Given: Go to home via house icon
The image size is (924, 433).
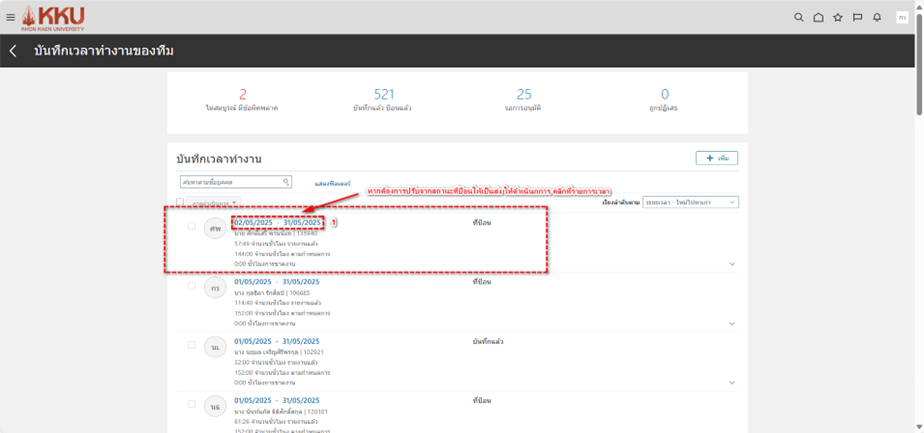Looking at the screenshot, I should 818,17.
